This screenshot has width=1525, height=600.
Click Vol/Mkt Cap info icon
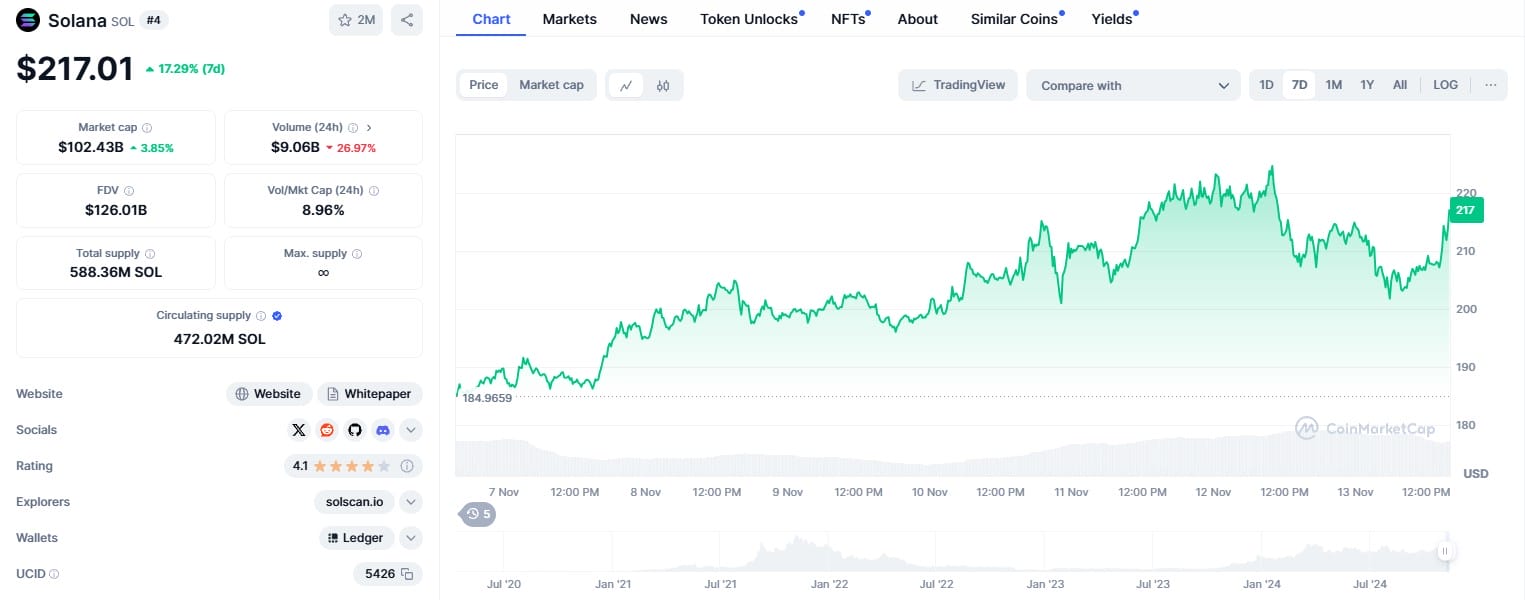pyautogui.click(x=374, y=190)
